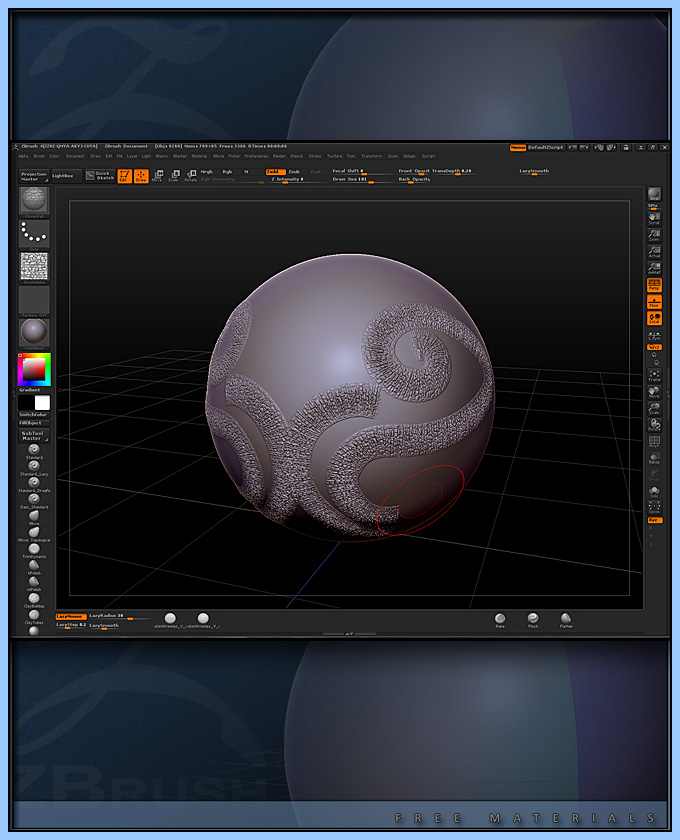Click the Menus button in title bar

518,147
